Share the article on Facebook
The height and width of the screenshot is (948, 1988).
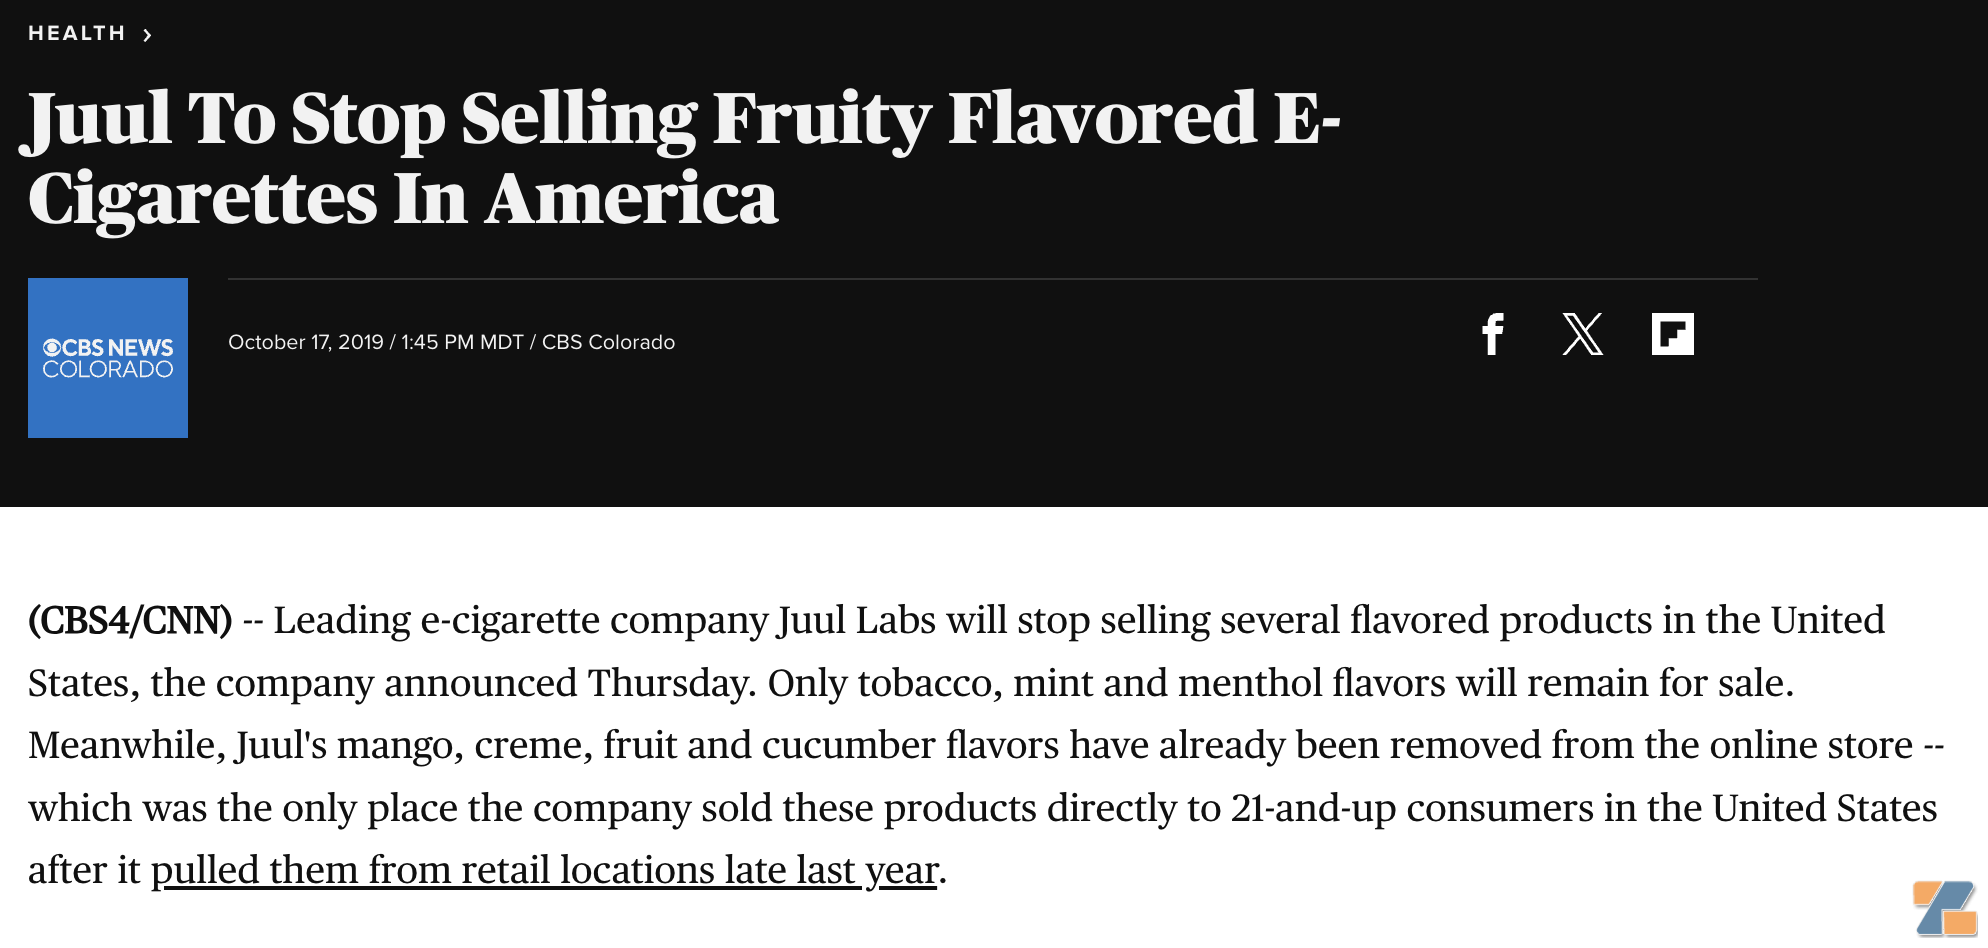[1492, 334]
